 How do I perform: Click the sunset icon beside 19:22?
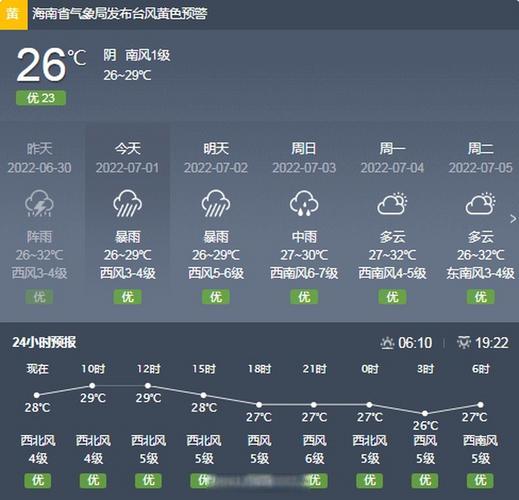tap(464, 343)
